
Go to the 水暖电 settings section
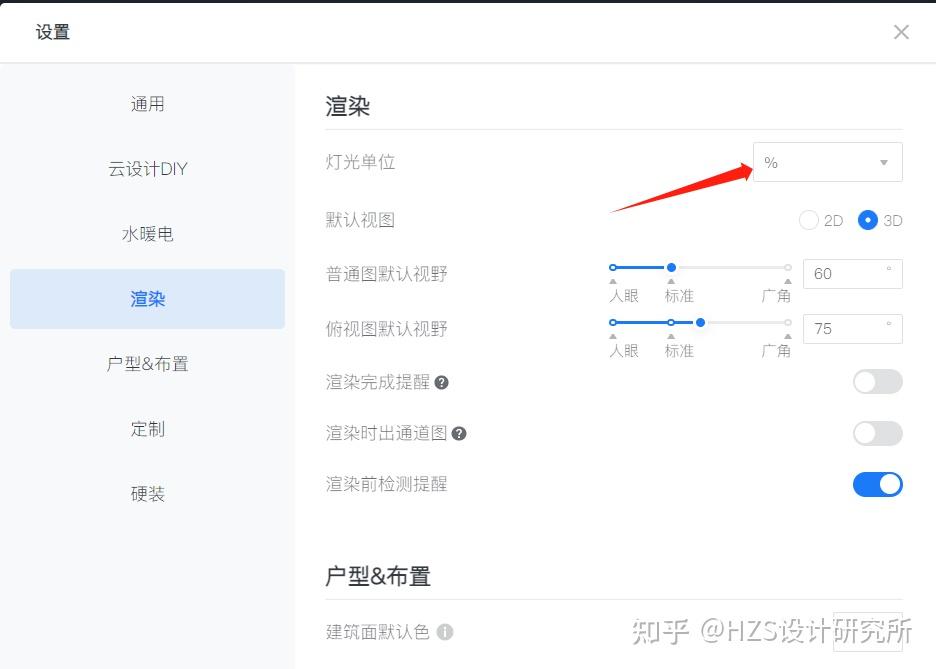147,234
